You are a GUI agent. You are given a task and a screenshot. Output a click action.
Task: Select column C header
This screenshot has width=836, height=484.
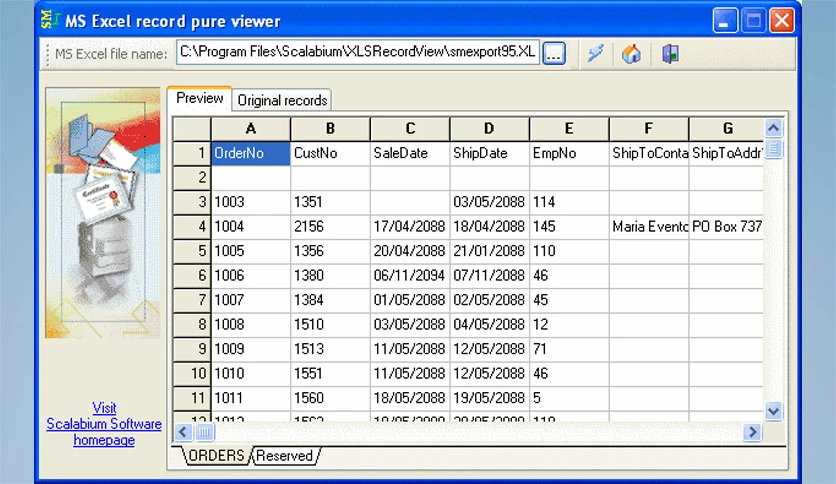pyautogui.click(x=410, y=128)
